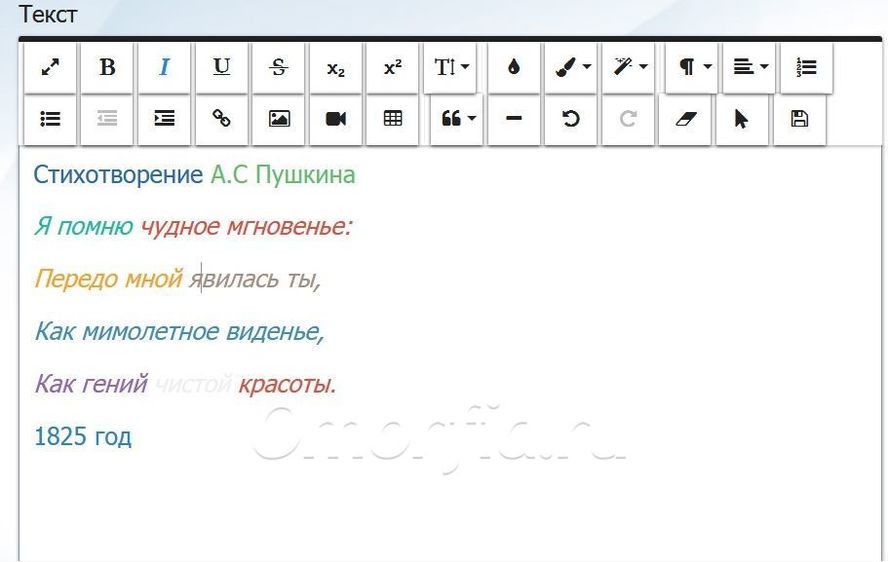888x562 pixels.
Task: Click the red word 'красоты.'
Action: pos(288,385)
